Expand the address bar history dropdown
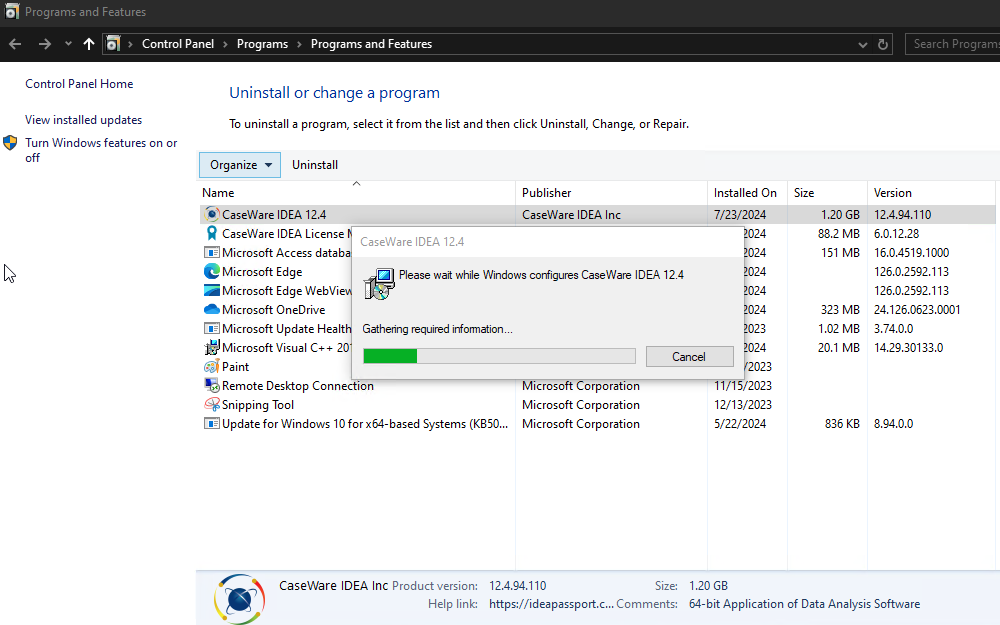The image size is (1000, 625). point(862,45)
